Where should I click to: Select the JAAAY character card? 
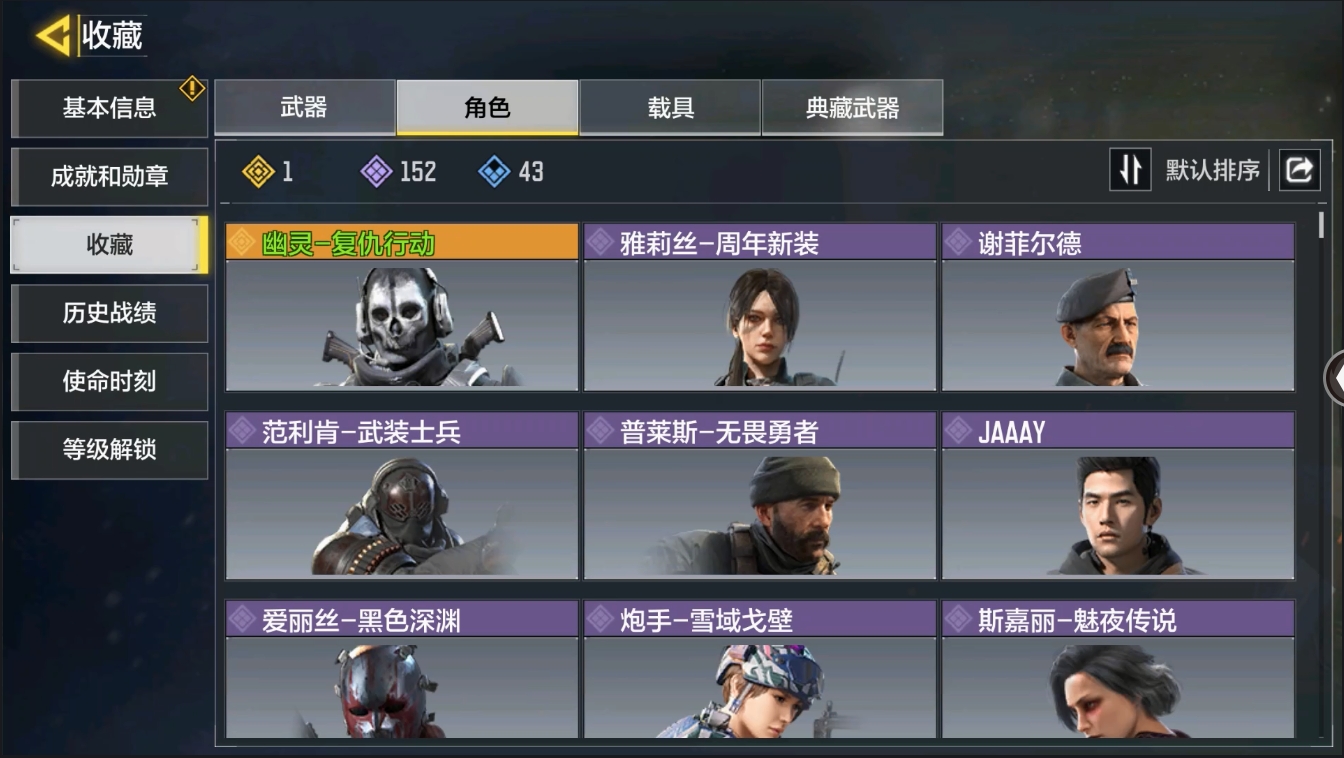point(1118,495)
